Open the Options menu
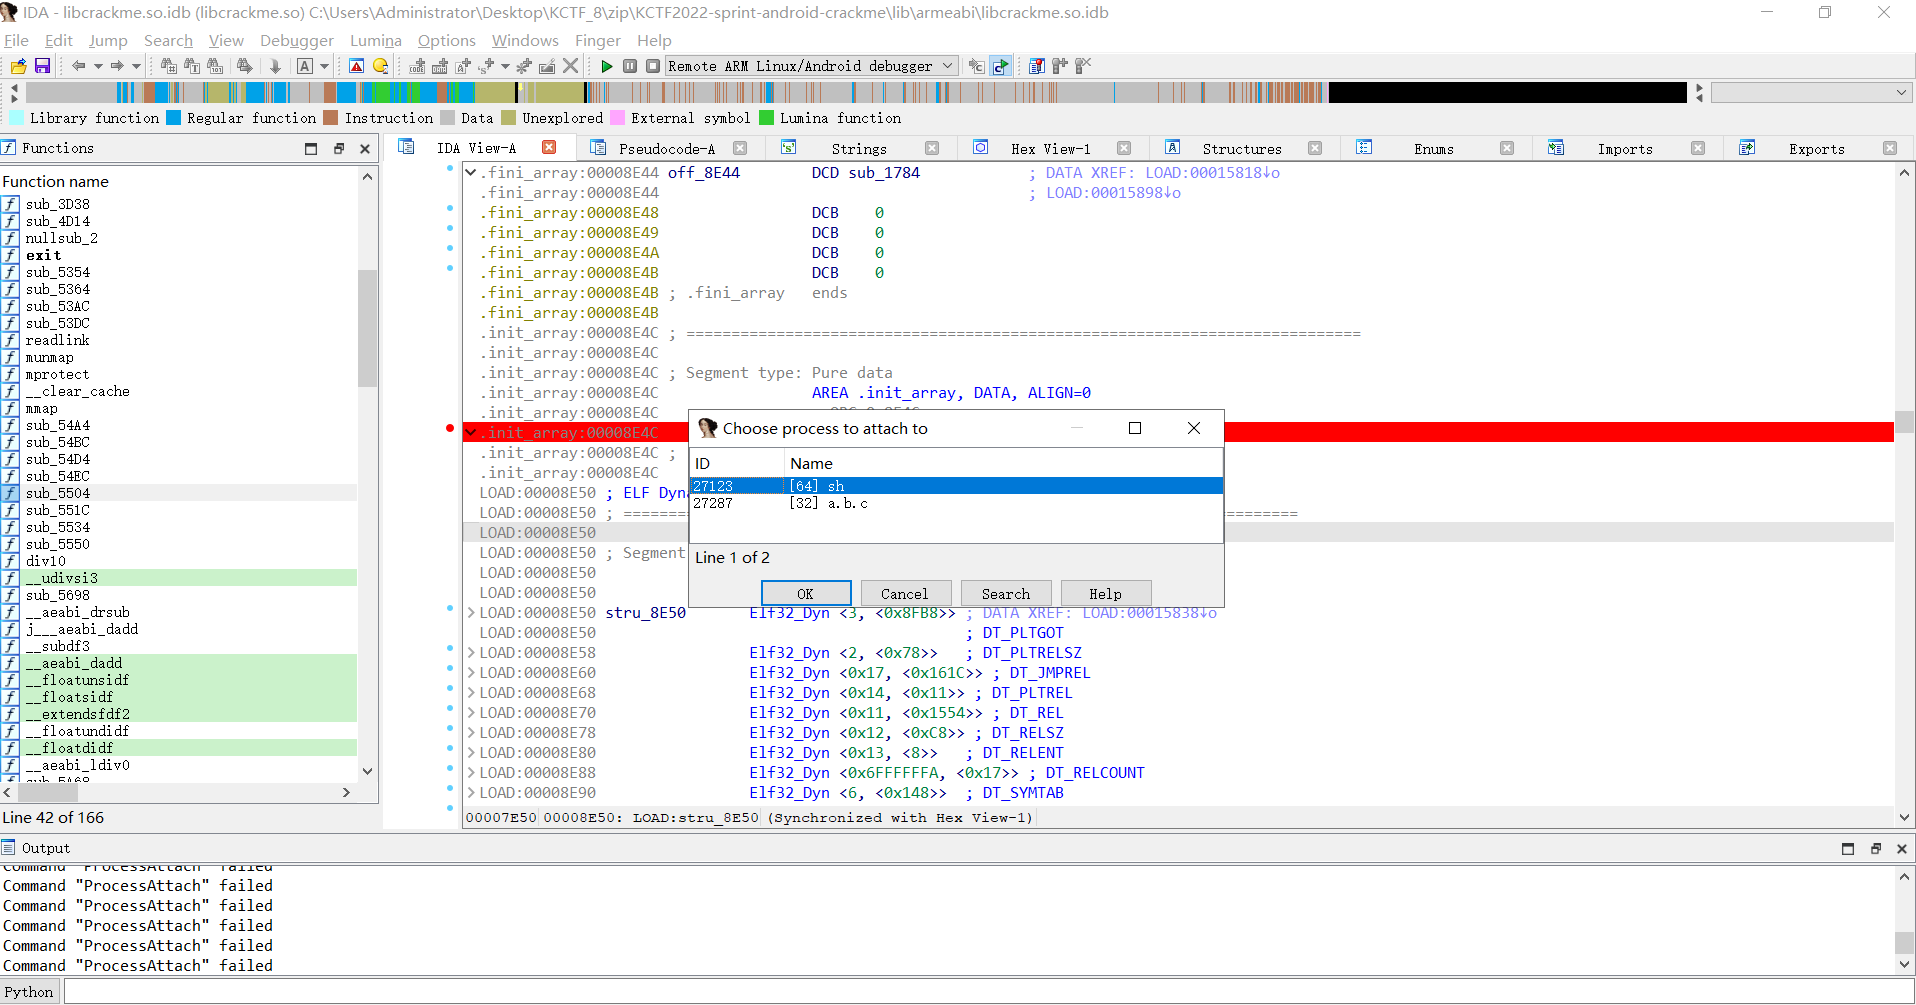The width and height of the screenshot is (1916, 1005). pyautogui.click(x=447, y=41)
